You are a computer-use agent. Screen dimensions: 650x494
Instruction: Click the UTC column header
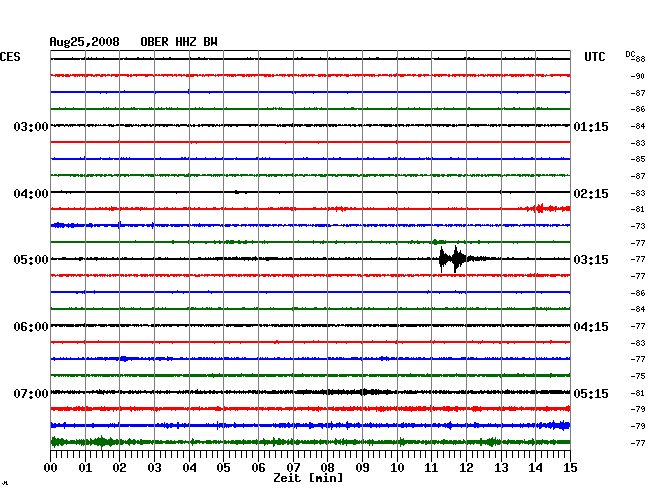pyautogui.click(x=594, y=57)
